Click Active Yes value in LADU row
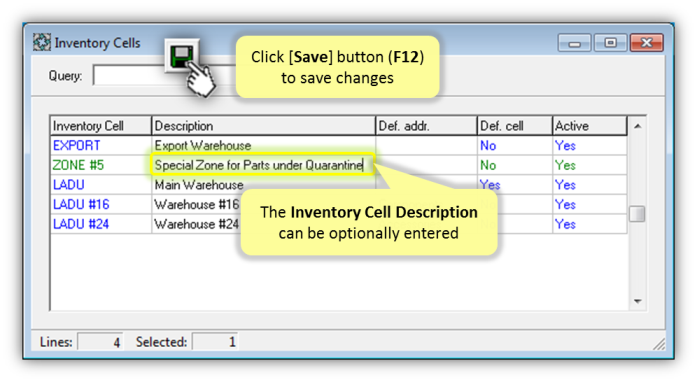This screenshot has height=382, width=697. pos(590,185)
